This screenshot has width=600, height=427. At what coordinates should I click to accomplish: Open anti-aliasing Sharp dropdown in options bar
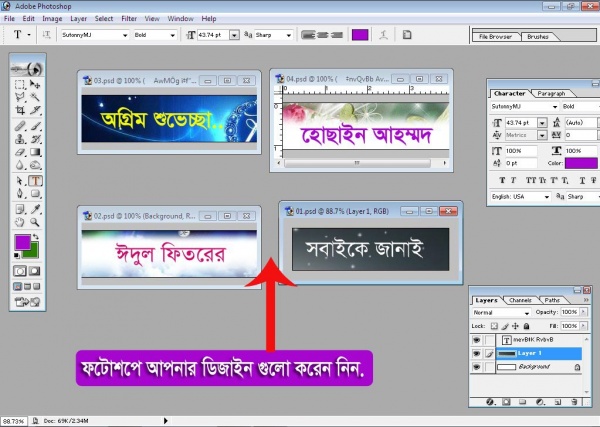point(289,35)
